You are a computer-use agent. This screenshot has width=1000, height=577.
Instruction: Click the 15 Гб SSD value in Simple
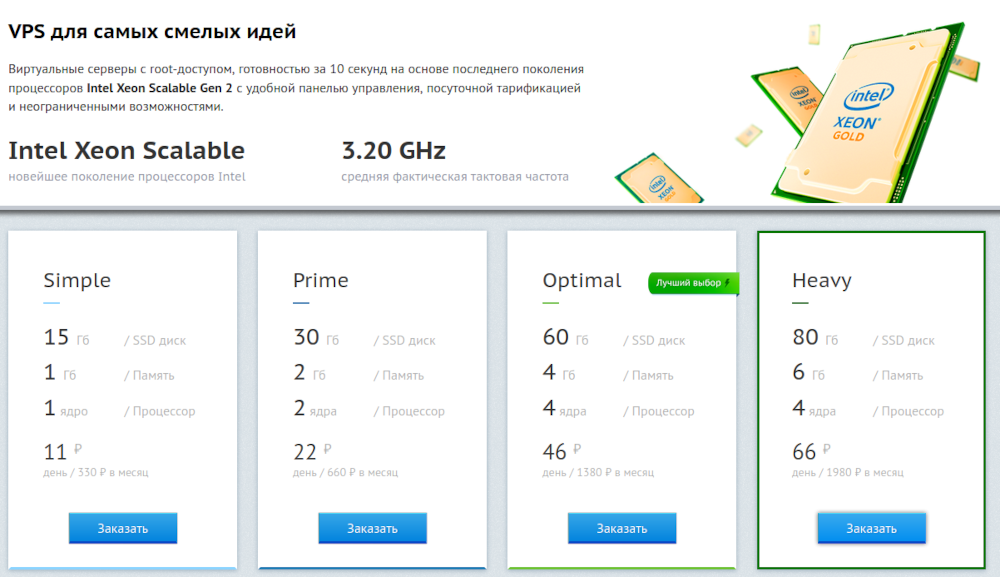[x=66, y=337]
